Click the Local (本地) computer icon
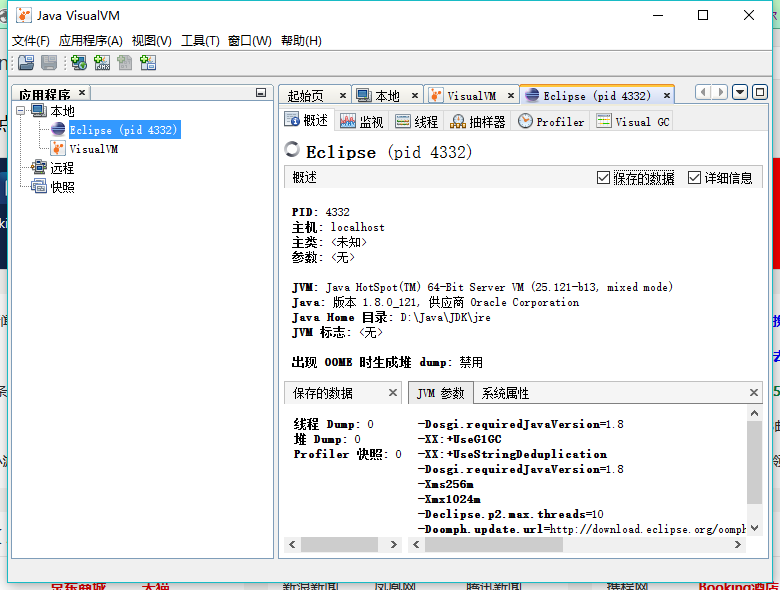Image resolution: width=780 pixels, height=590 pixels. coord(39,110)
